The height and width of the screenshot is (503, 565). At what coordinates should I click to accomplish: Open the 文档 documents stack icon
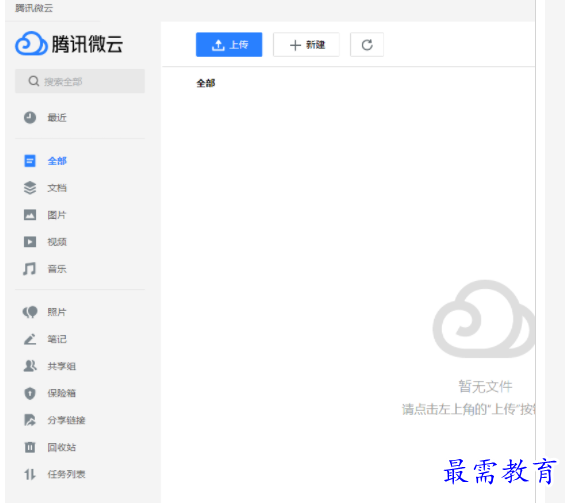tap(30, 188)
